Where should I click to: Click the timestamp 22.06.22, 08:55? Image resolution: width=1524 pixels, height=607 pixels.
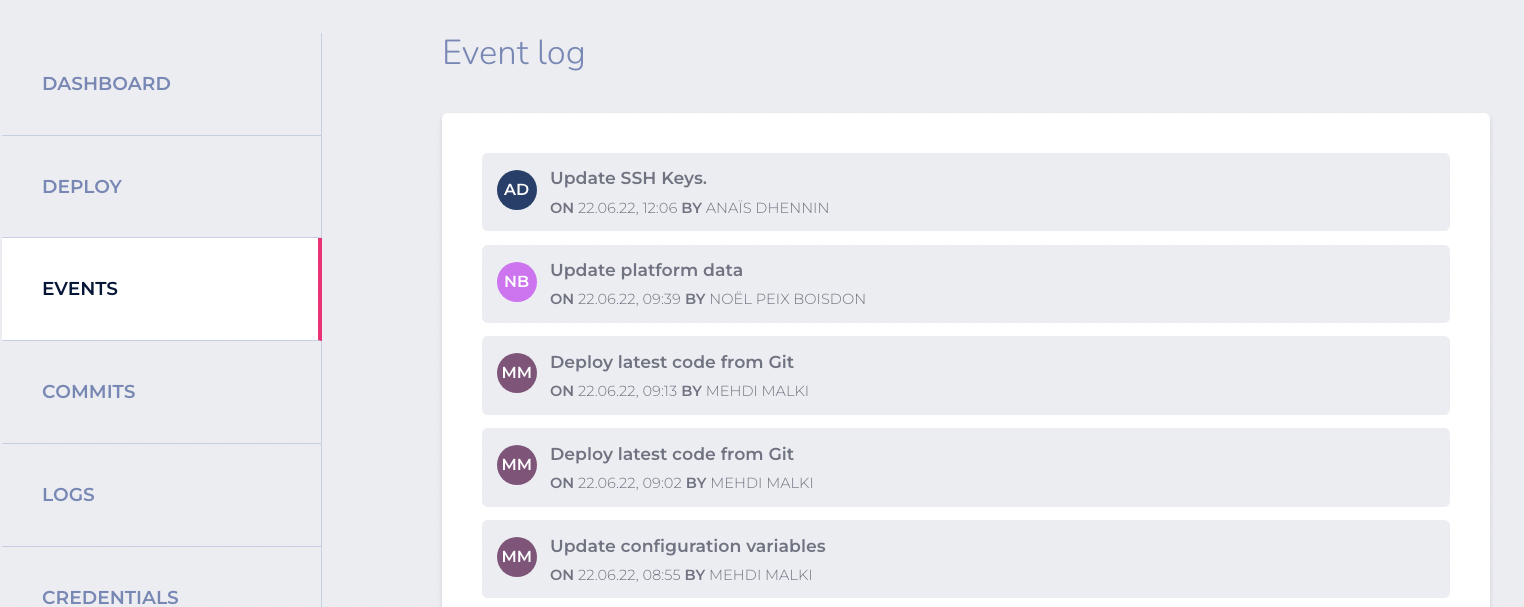629,575
